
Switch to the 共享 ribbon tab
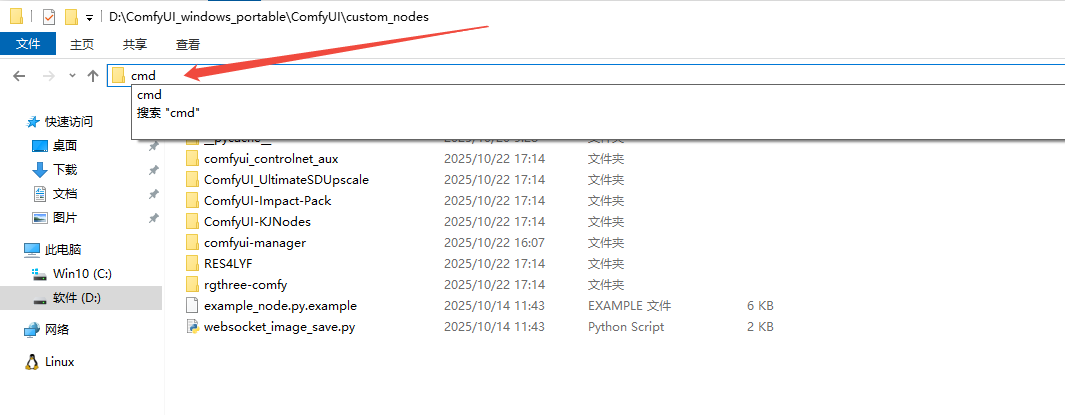[x=135, y=44]
